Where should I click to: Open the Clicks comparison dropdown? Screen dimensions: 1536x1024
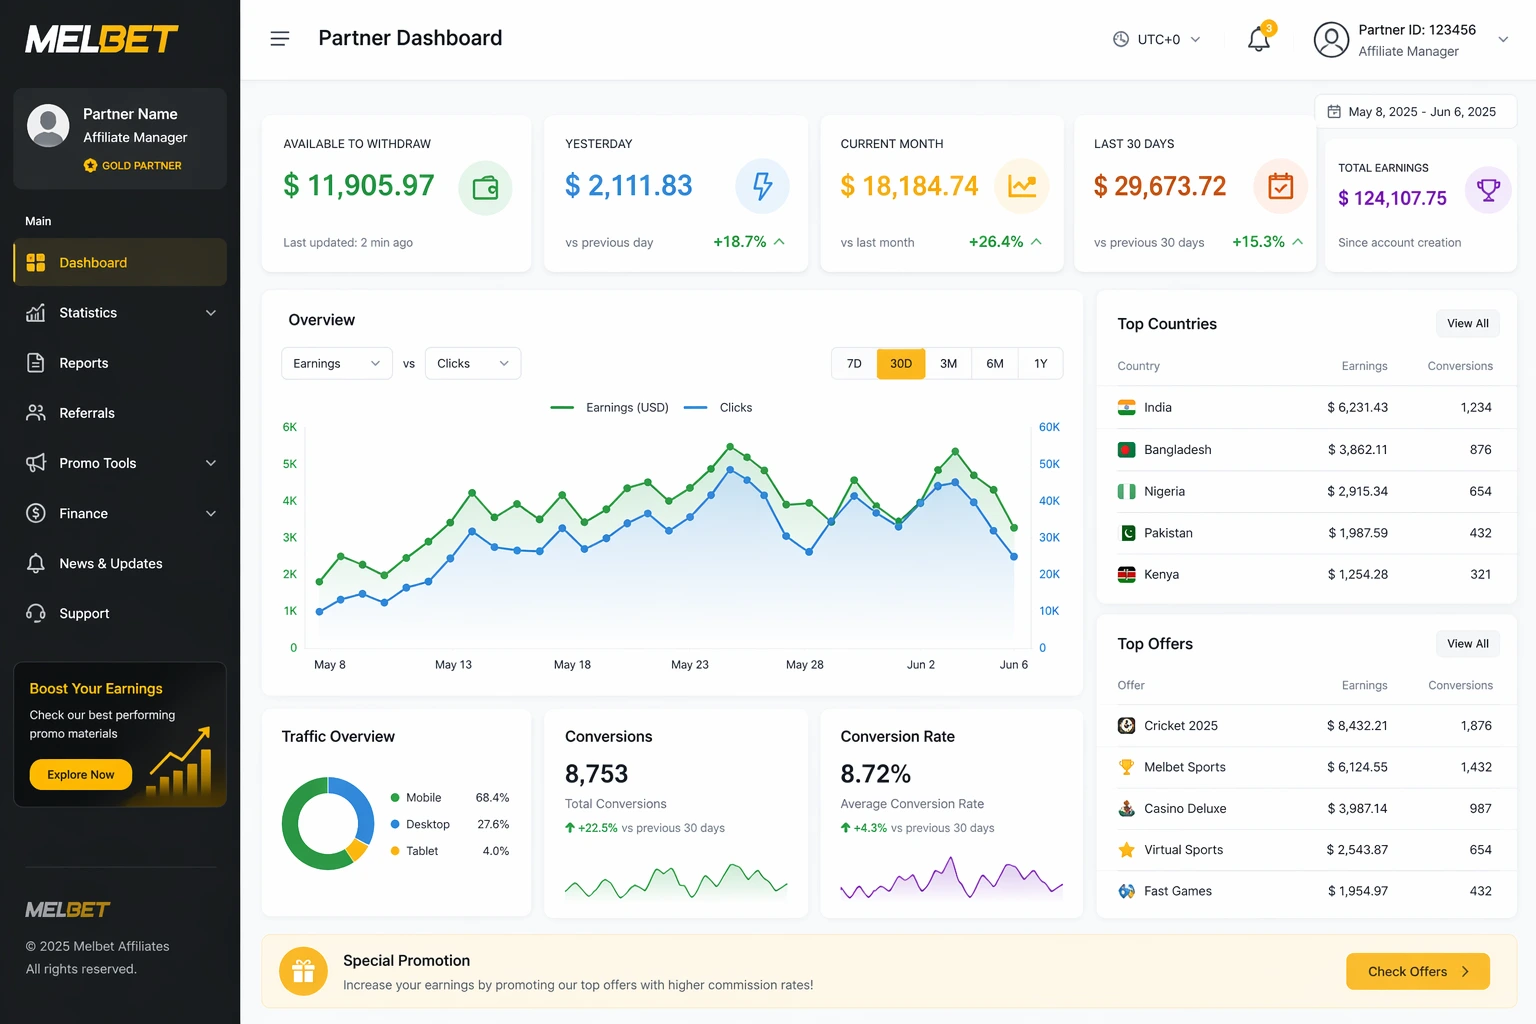[x=473, y=364]
